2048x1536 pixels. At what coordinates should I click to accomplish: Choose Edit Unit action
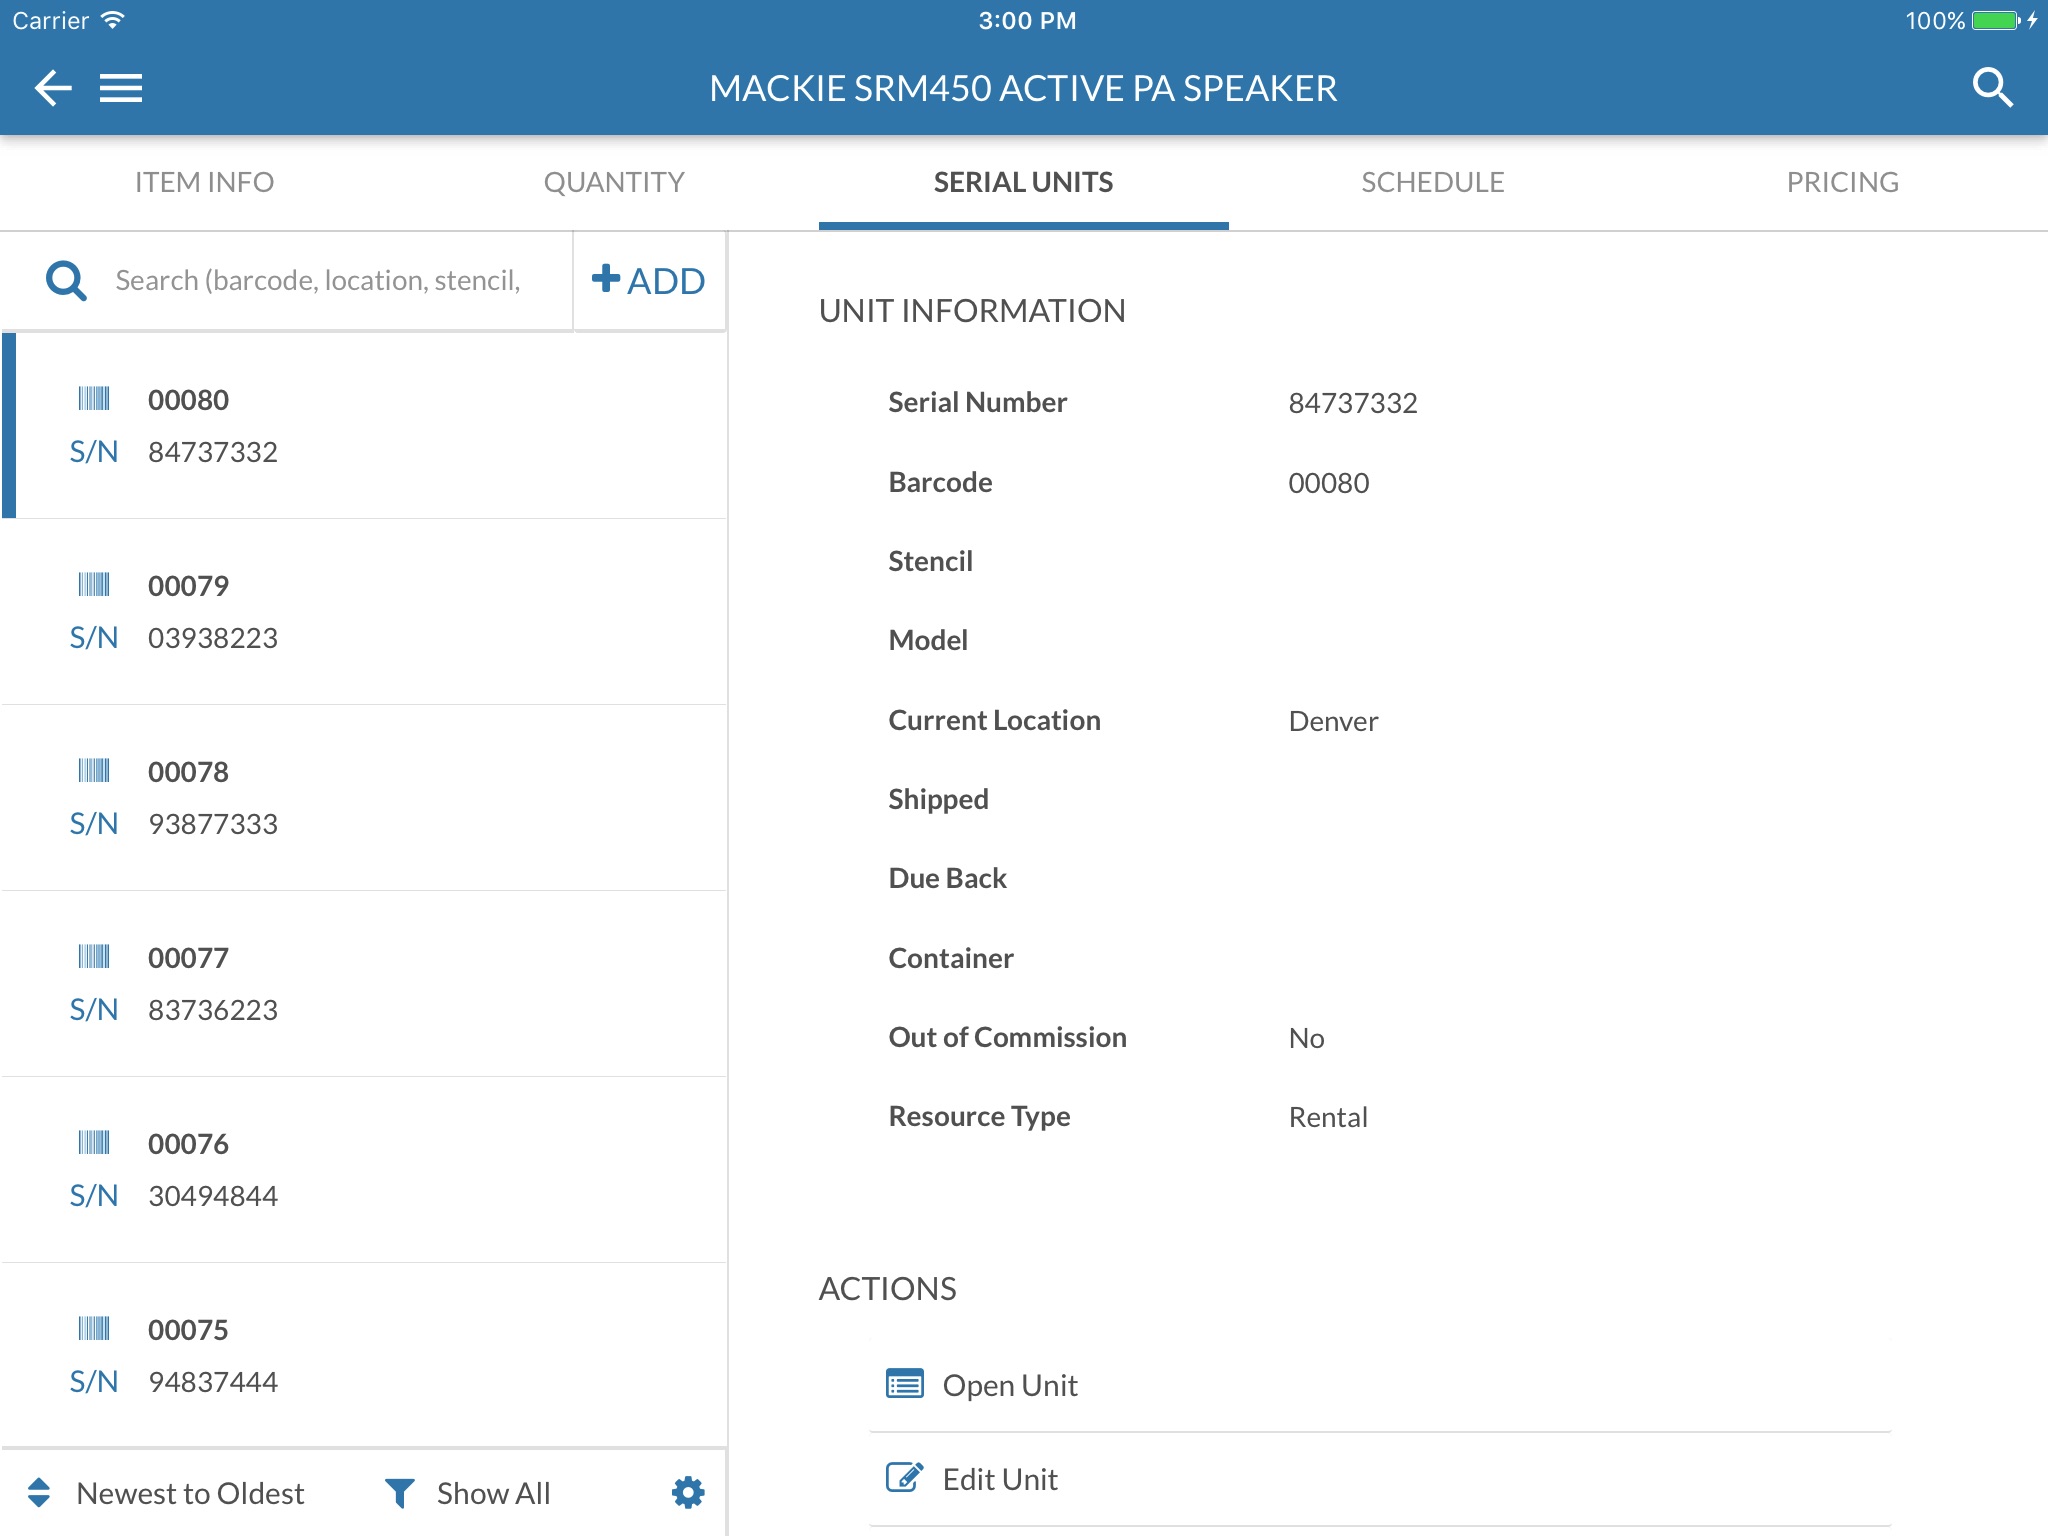(1380, 1479)
